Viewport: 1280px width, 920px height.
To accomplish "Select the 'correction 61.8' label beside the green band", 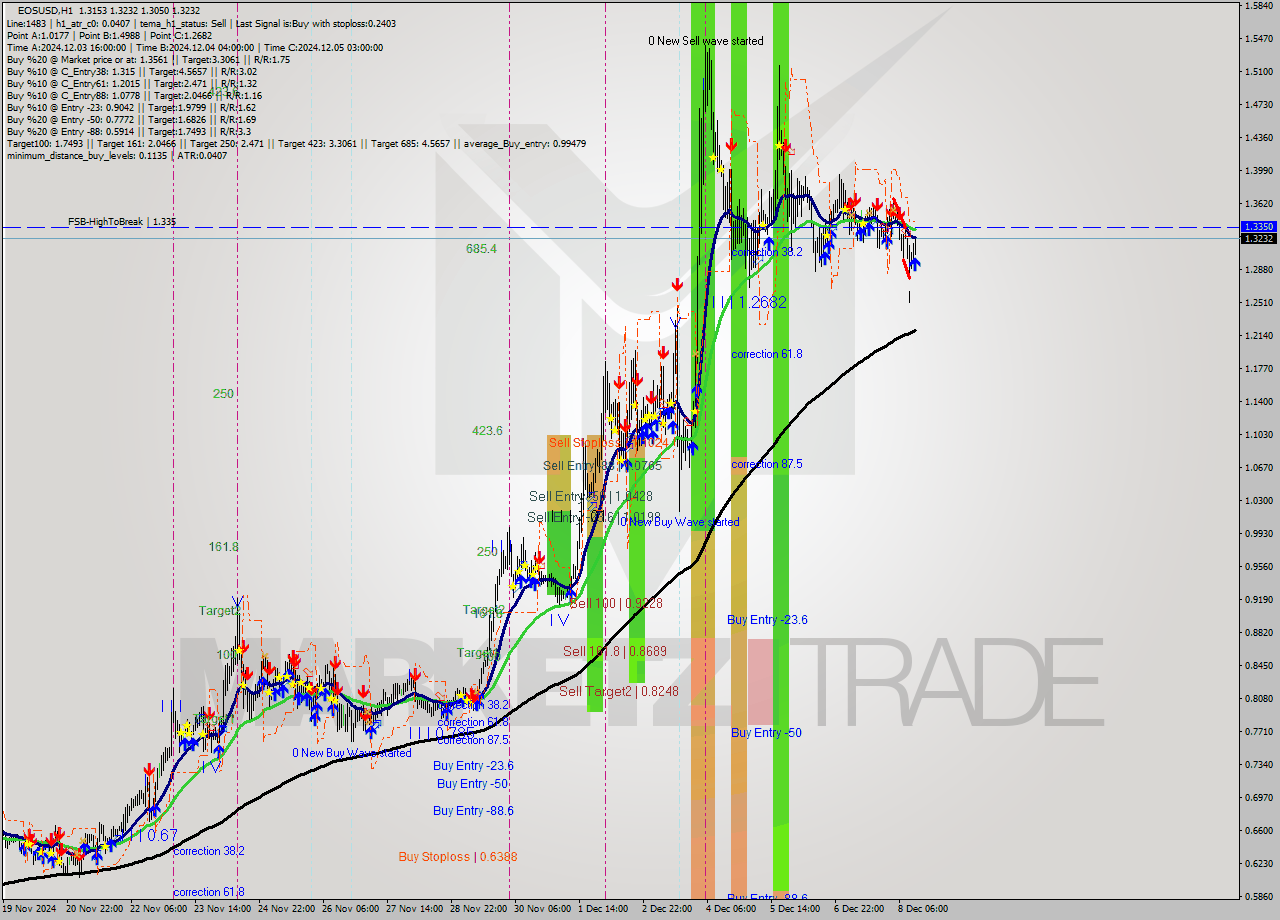I will (766, 354).
